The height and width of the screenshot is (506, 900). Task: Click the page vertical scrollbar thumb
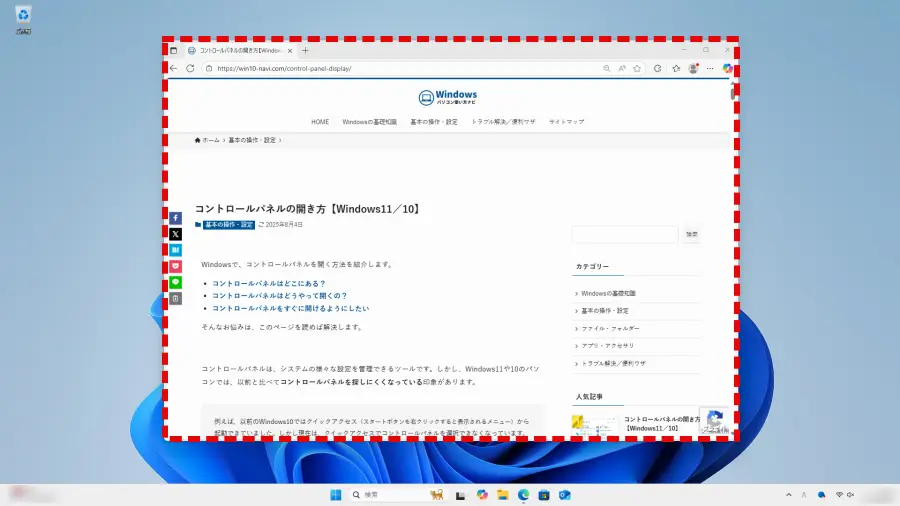732,92
